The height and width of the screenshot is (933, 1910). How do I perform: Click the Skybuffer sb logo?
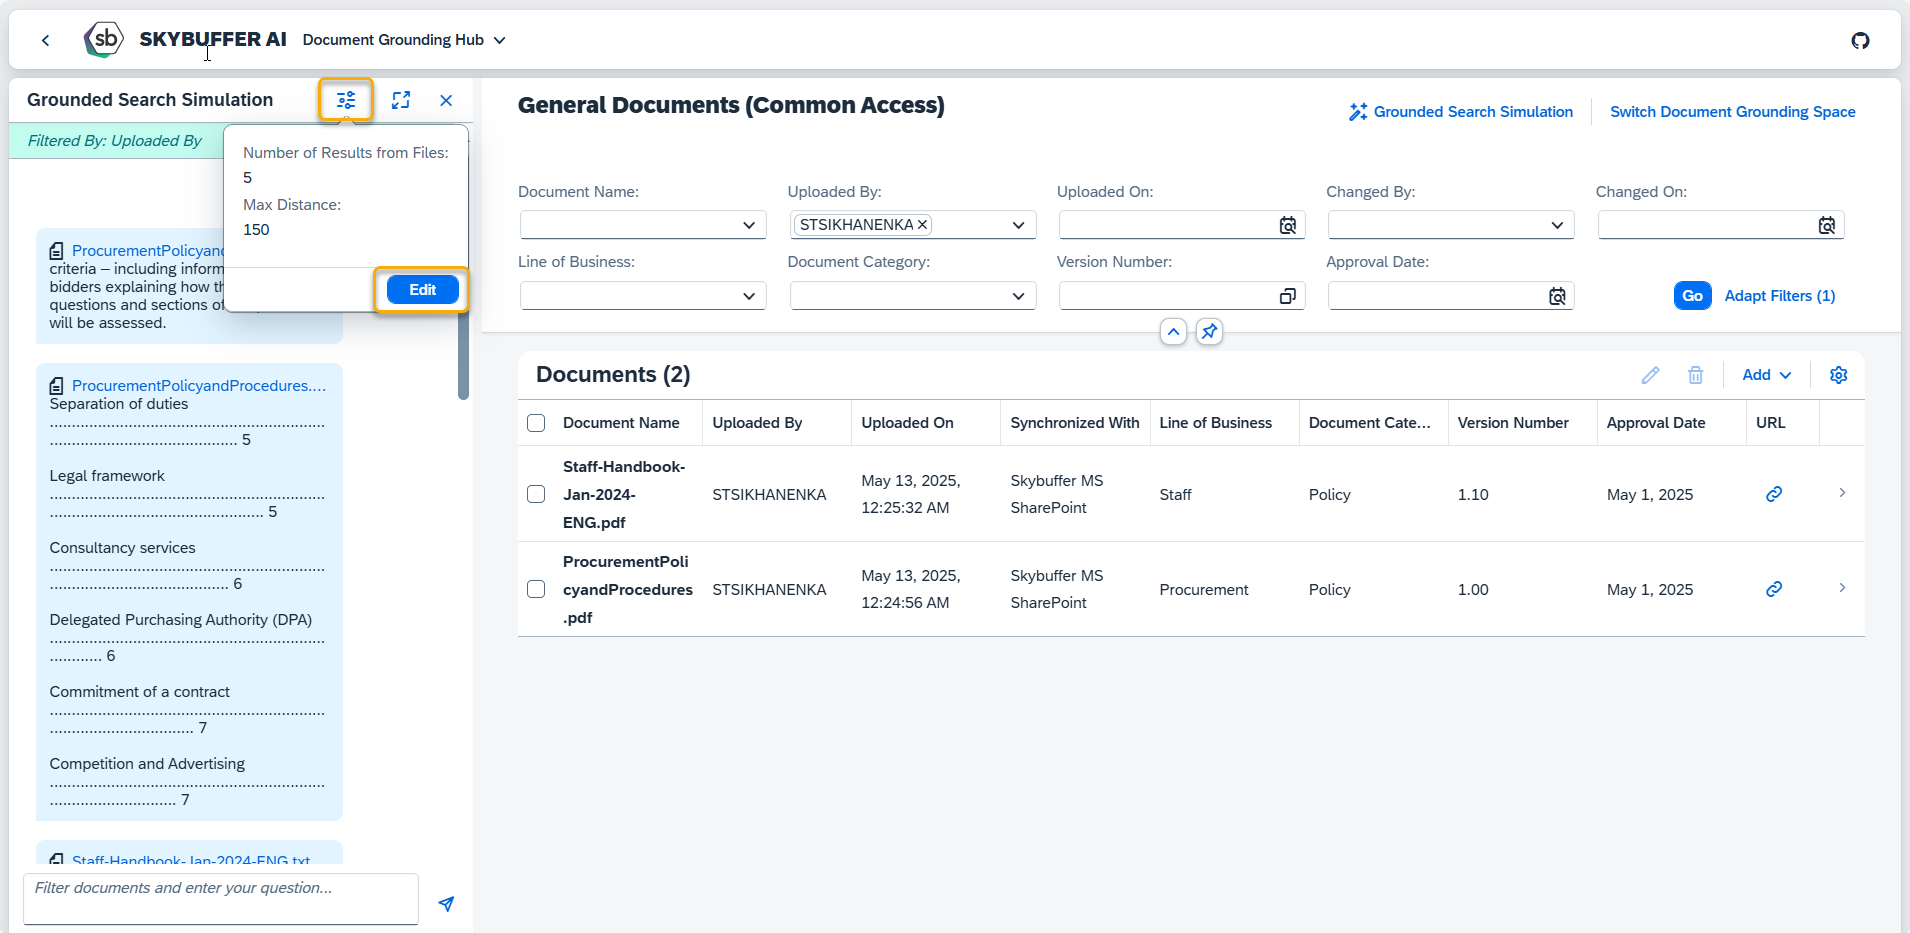click(104, 40)
